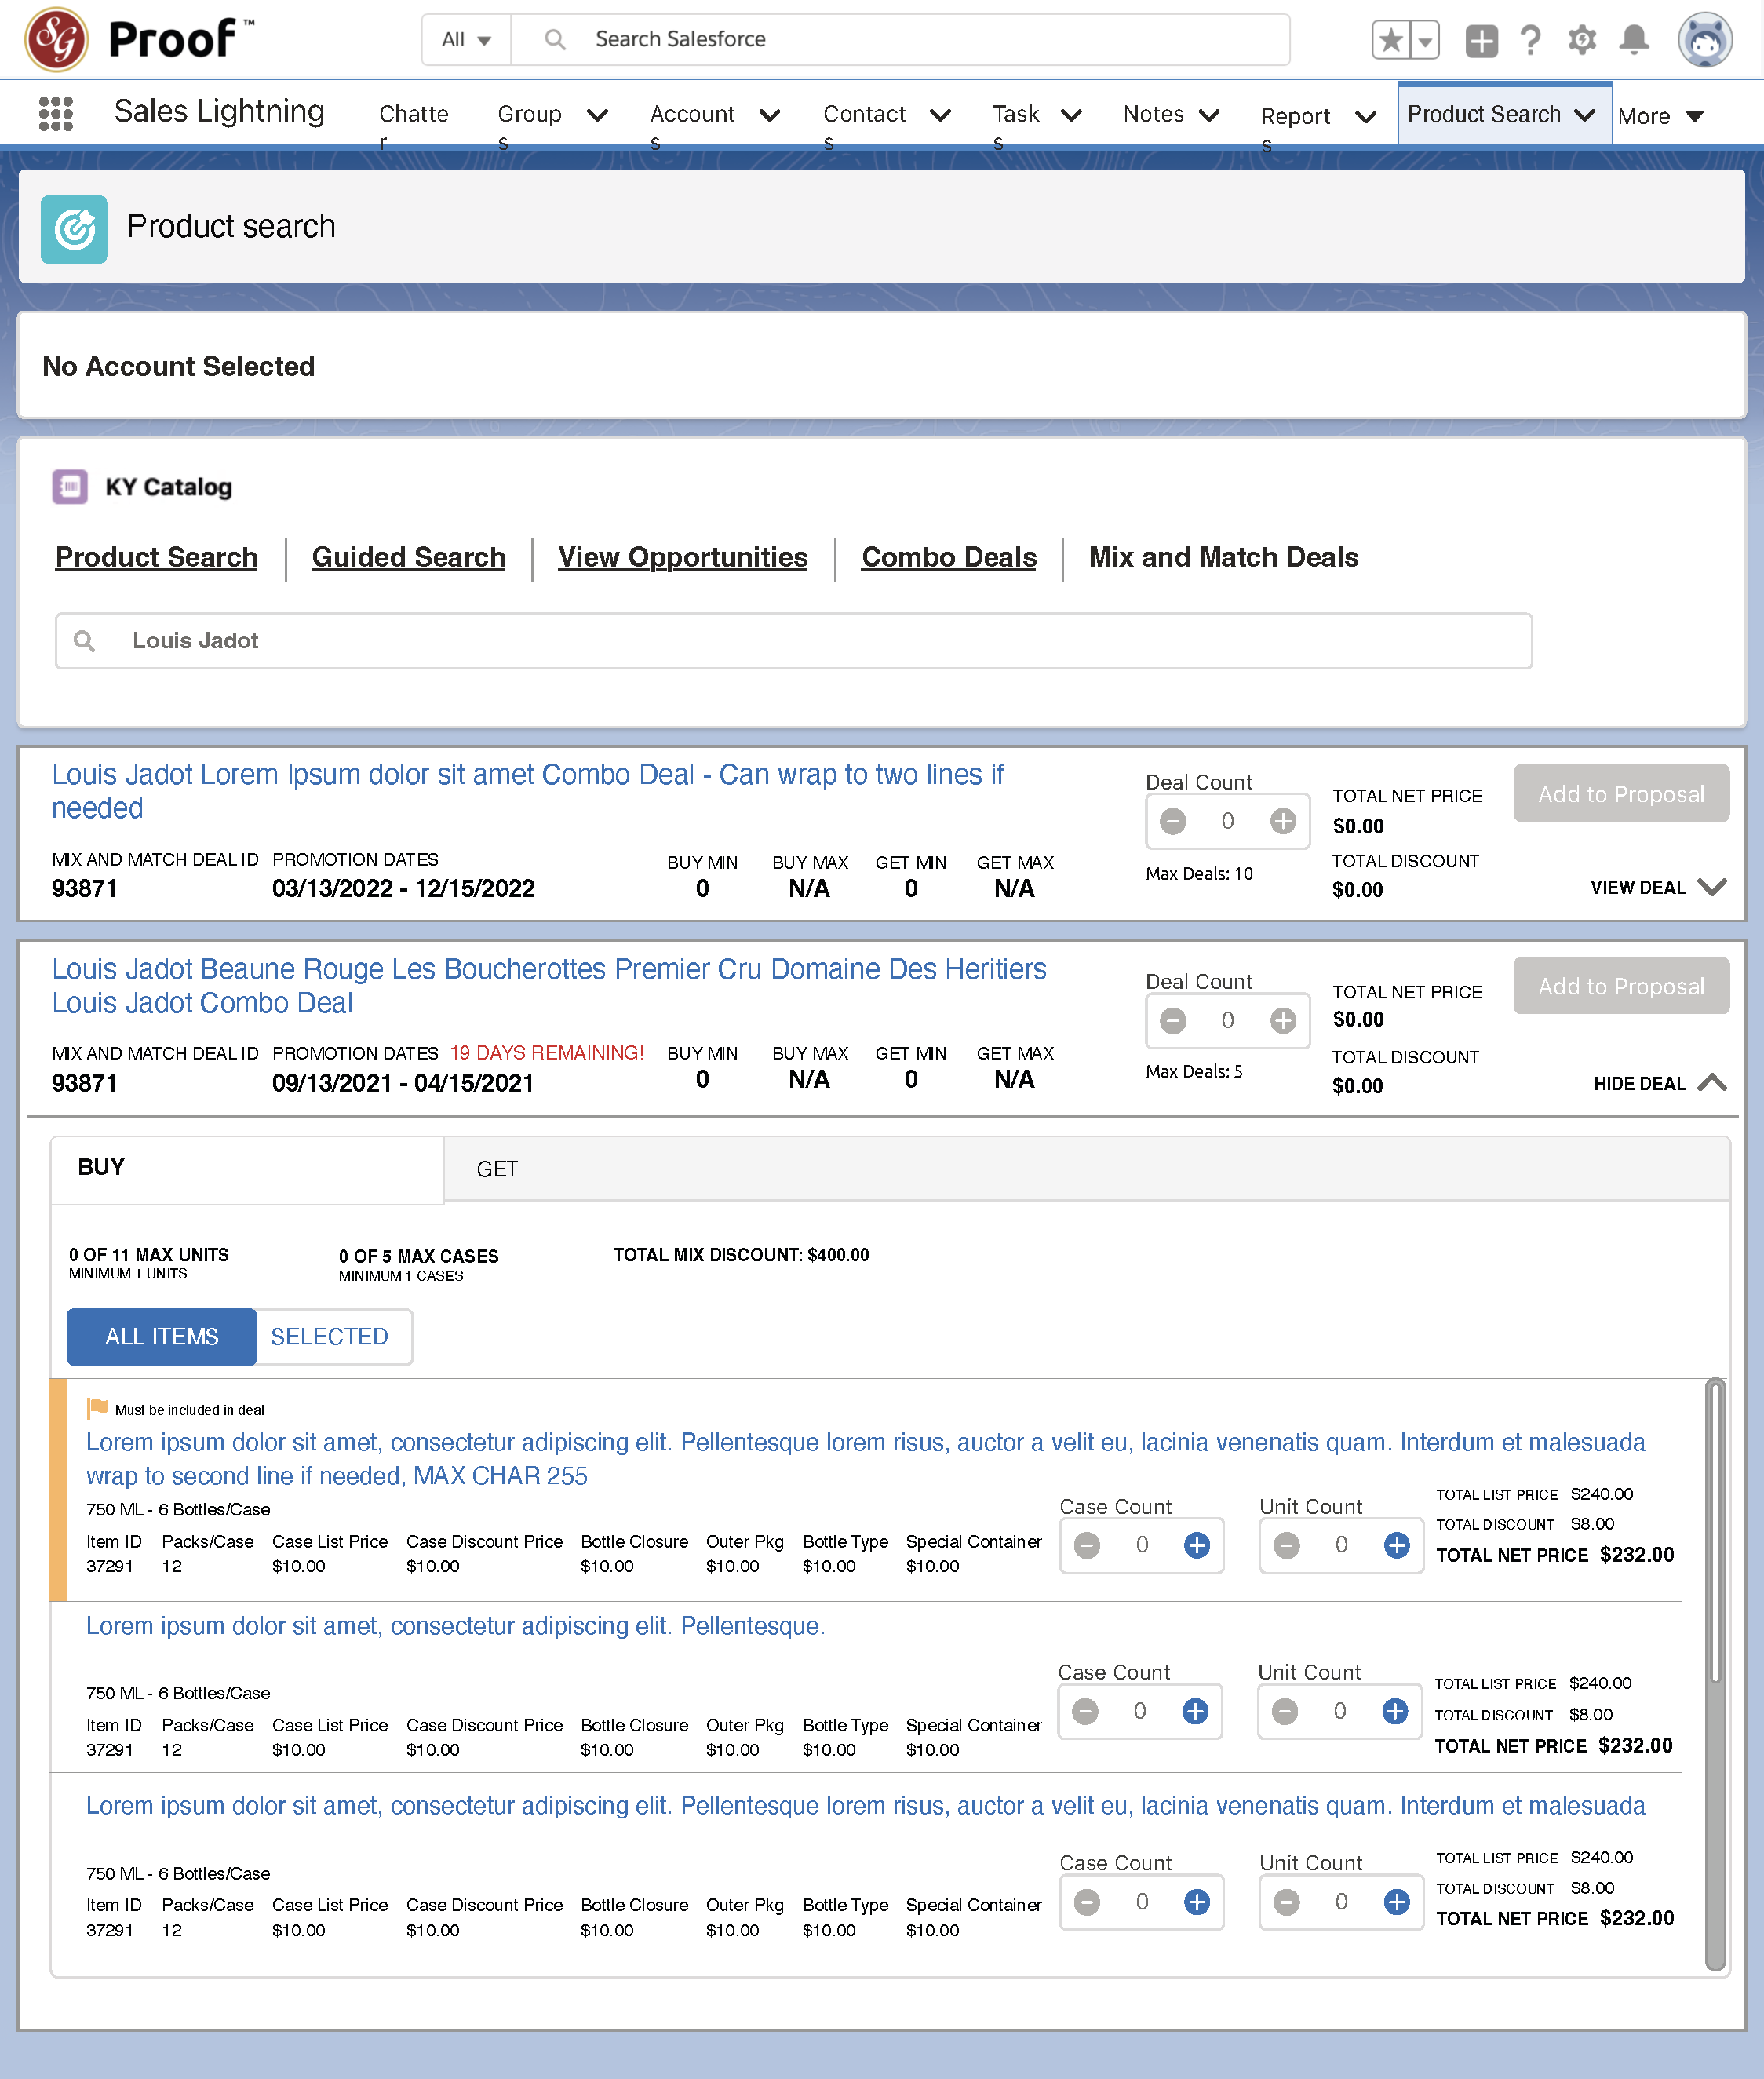The image size is (1764, 2079).
Task: Open the setup gear icon
Action: tap(1581, 40)
